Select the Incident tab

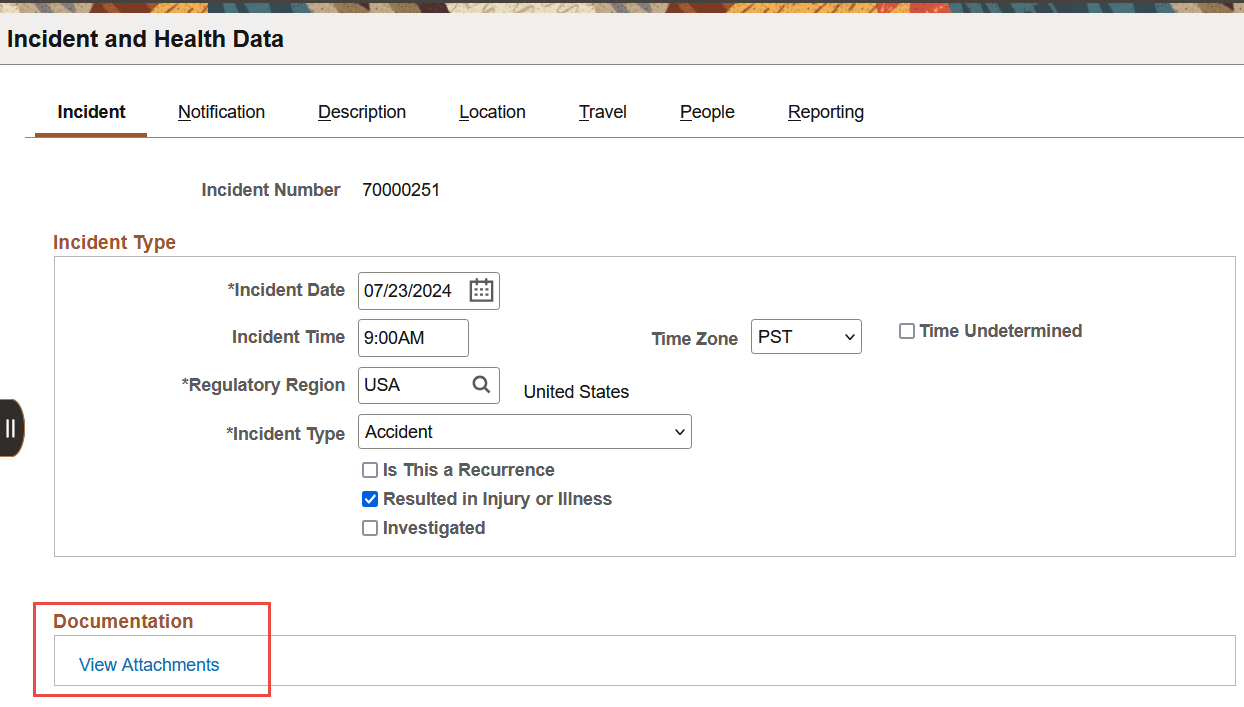click(91, 112)
